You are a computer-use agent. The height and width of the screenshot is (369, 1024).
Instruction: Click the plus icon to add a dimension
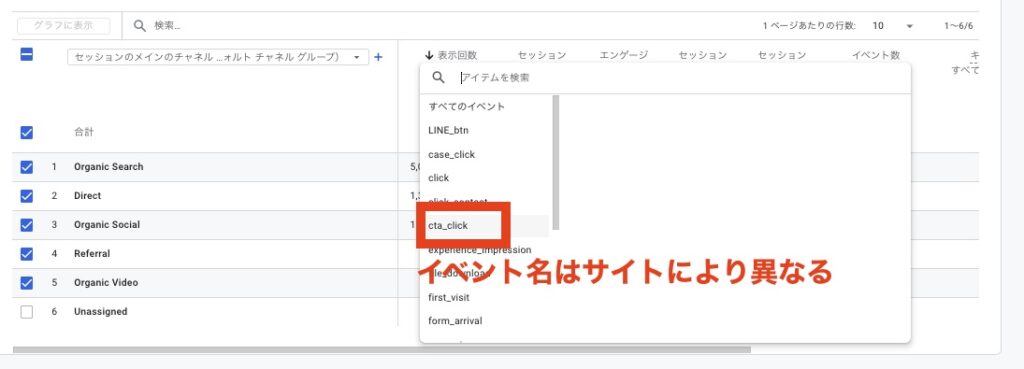point(378,57)
